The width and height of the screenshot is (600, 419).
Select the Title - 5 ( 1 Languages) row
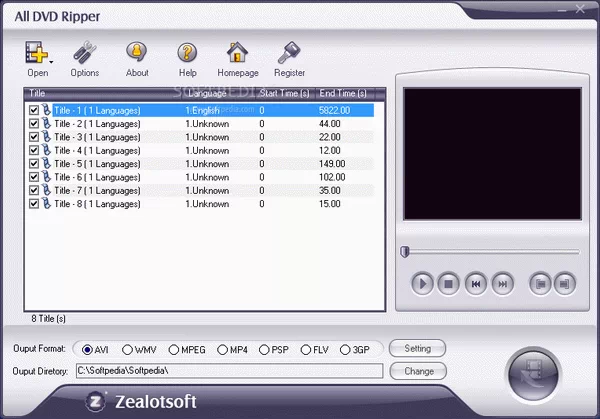[x=199, y=164]
